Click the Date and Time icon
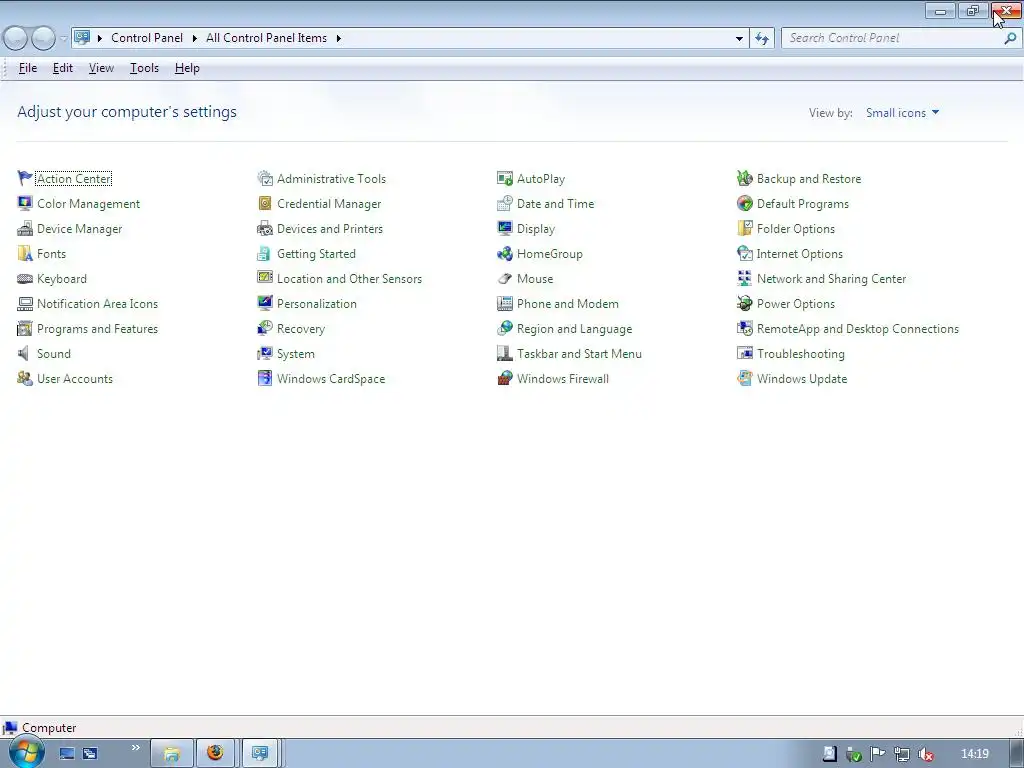 click(505, 203)
